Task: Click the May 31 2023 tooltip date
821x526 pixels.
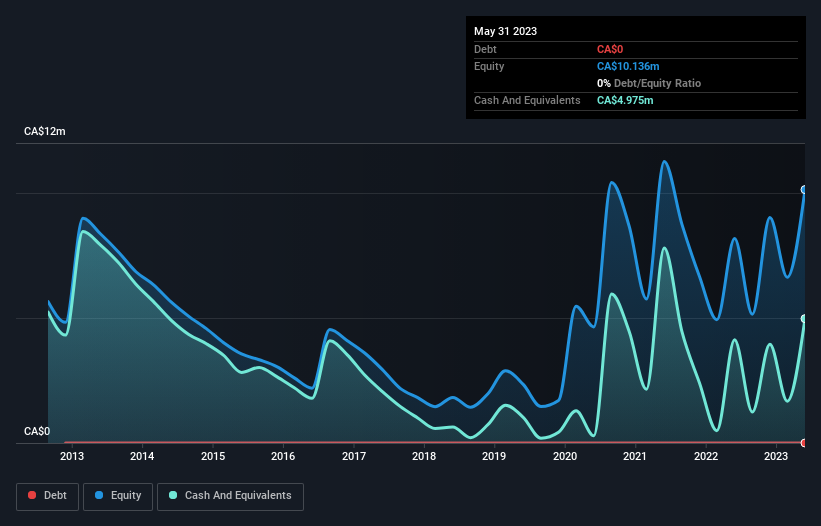Action: 505,31
